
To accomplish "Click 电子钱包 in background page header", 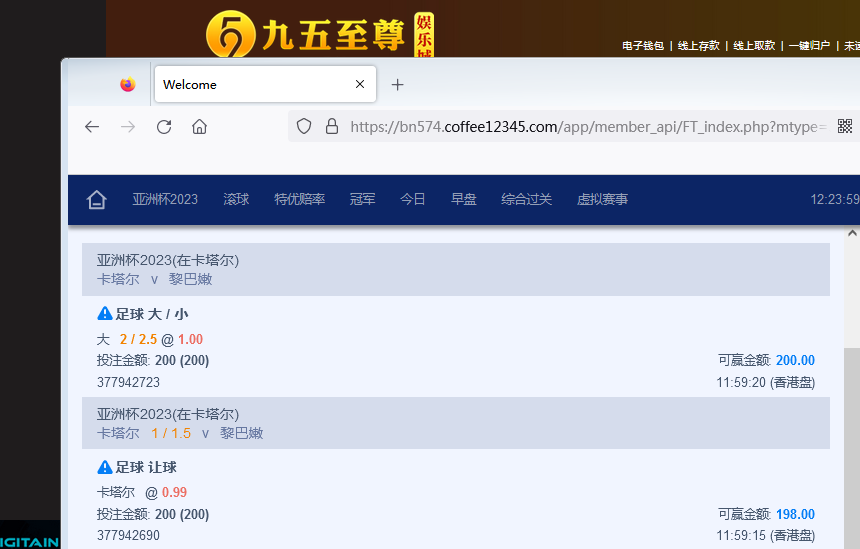I will coord(643,46).
